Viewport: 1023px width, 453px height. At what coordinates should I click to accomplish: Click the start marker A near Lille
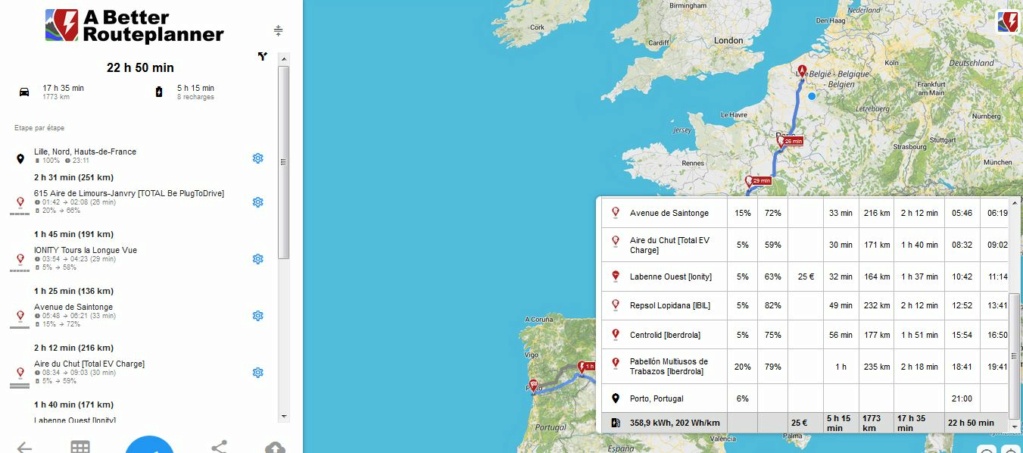point(802,70)
